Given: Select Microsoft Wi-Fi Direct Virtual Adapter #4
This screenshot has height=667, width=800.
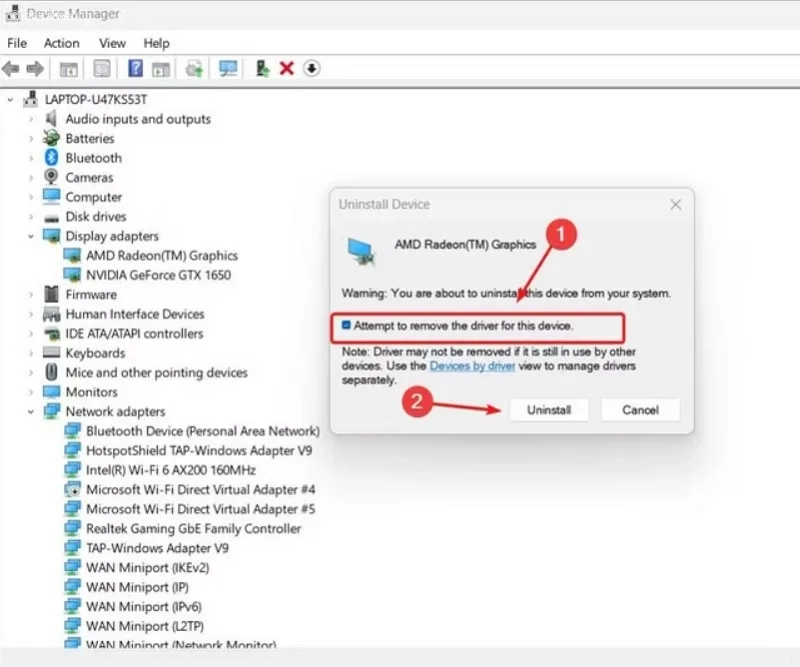Looking at the screenshot, I should [x=201, y=489].
